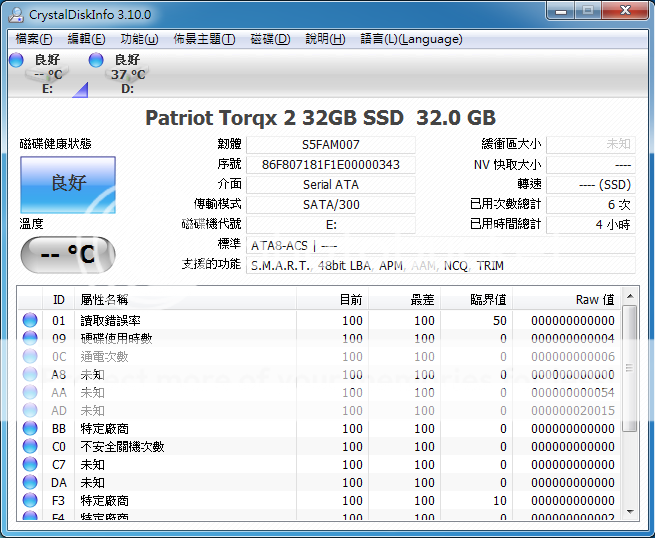Click the firmware field S5FAM007
This screenshot has width=655, height=539.
[x=331, y=145]
